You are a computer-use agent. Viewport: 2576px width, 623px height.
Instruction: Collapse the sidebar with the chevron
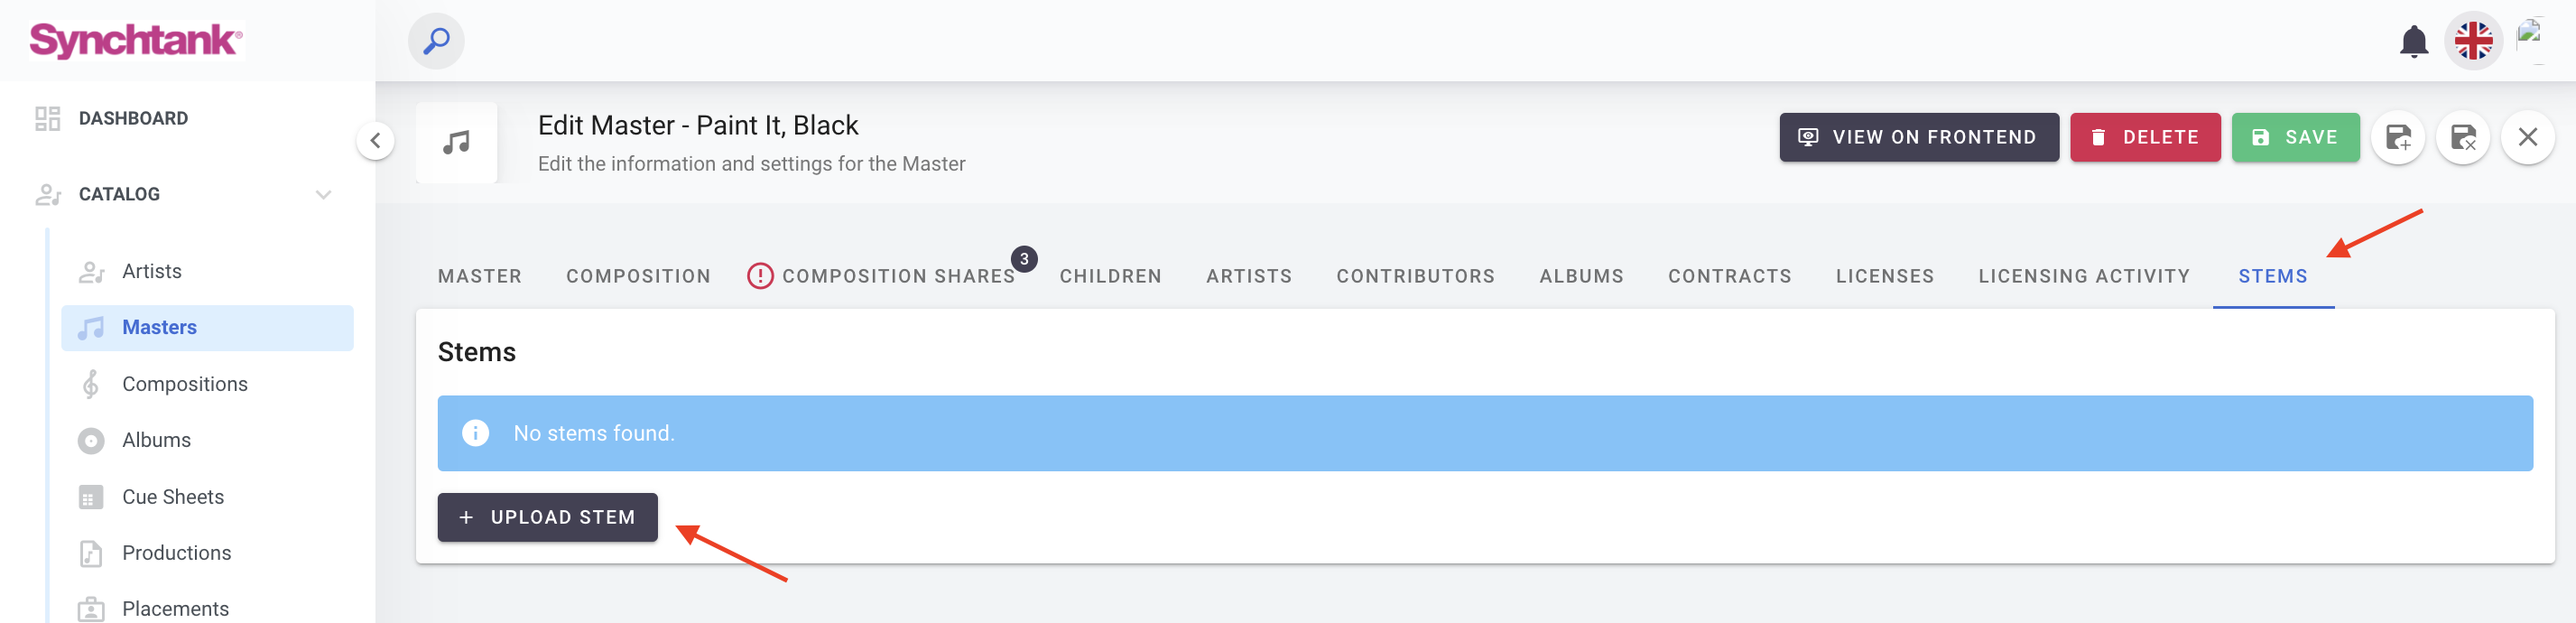click(375, 140)
